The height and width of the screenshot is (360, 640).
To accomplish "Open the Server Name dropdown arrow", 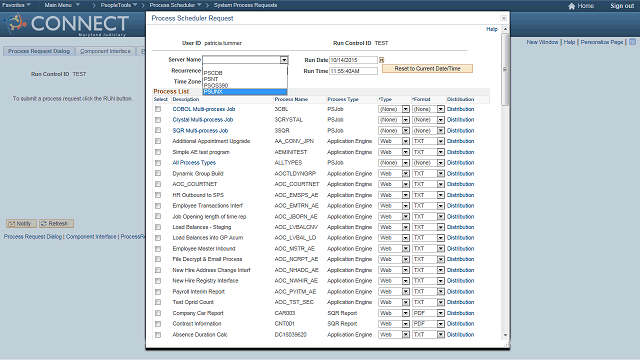I will pyautogui.click(x=284, y=60).
